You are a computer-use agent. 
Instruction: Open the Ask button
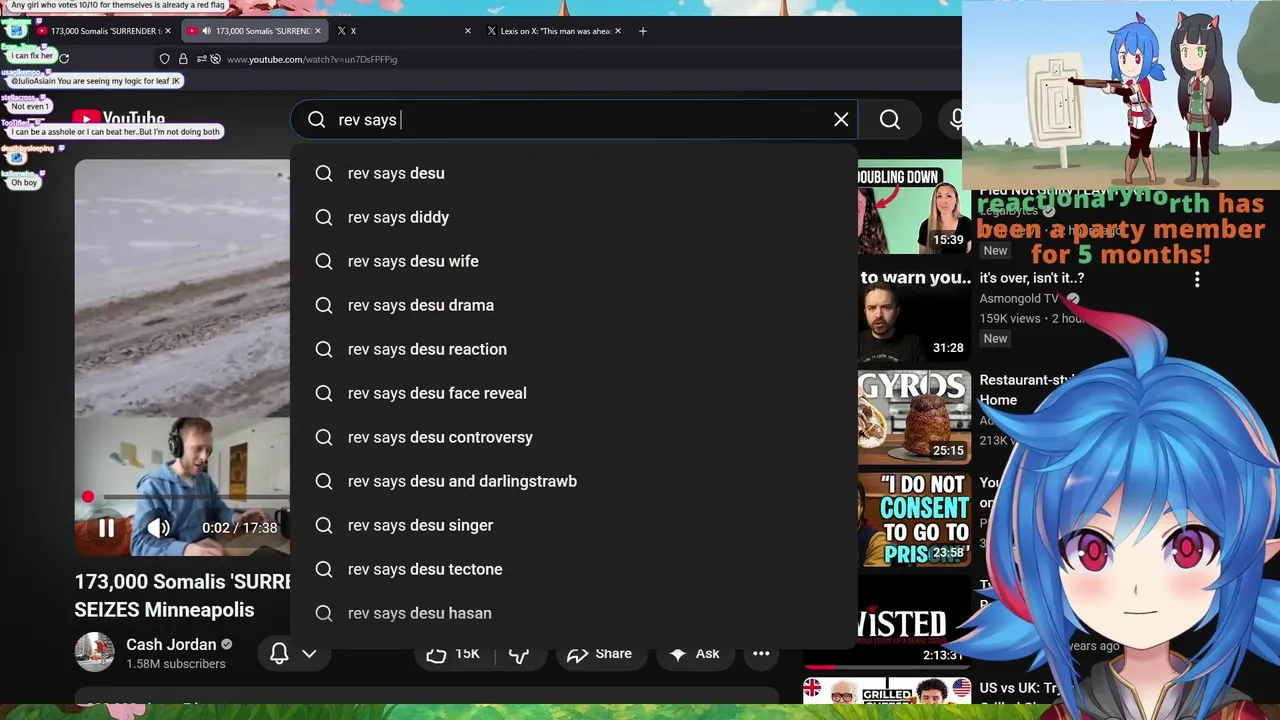click(x=695, y=654)
